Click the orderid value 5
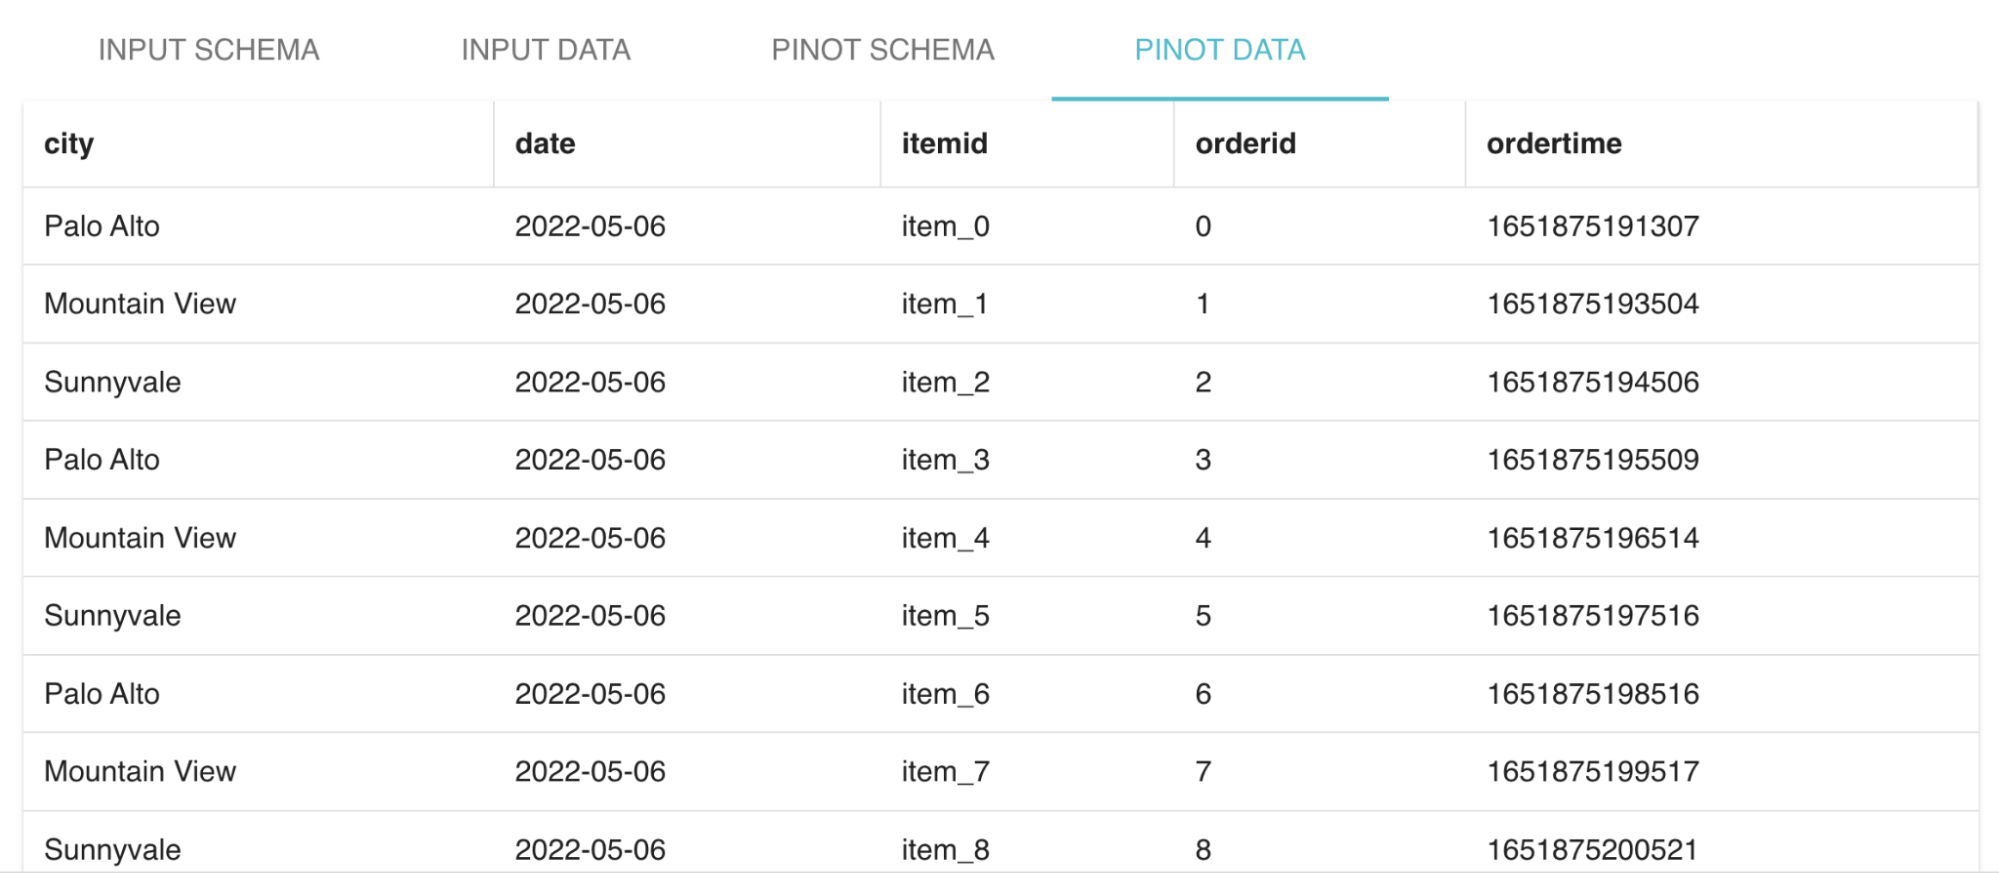Image resolution: width=1999 pixels, height=873 pixels. tap(1202, 615)
